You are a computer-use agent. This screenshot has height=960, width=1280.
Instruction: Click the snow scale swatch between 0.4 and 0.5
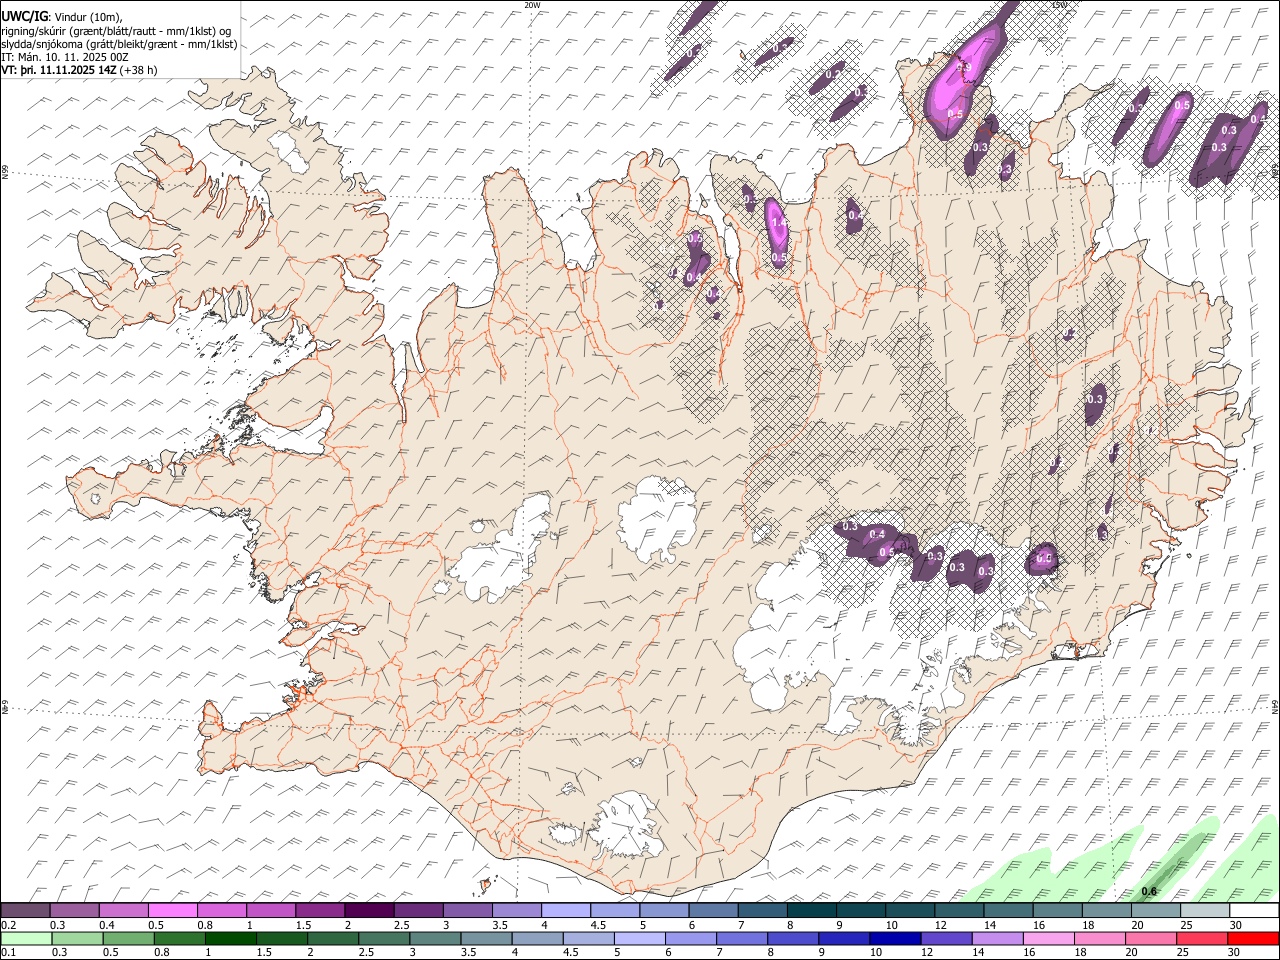click(124, 910)
